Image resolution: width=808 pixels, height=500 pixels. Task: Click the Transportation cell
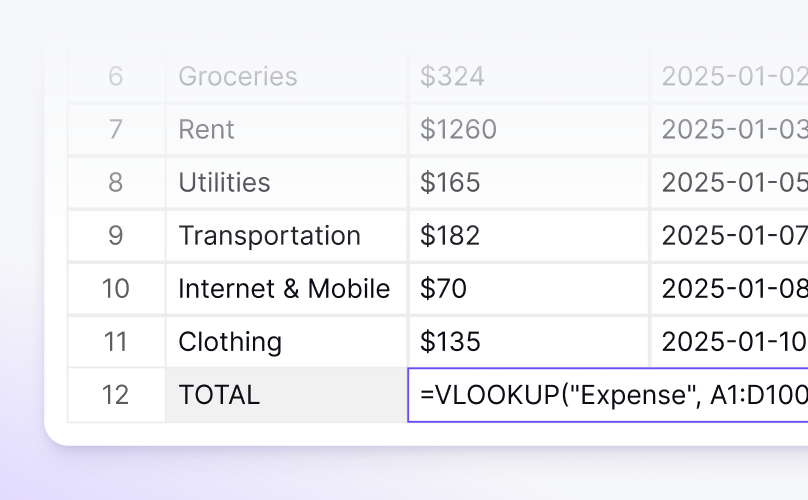(286, 236)
